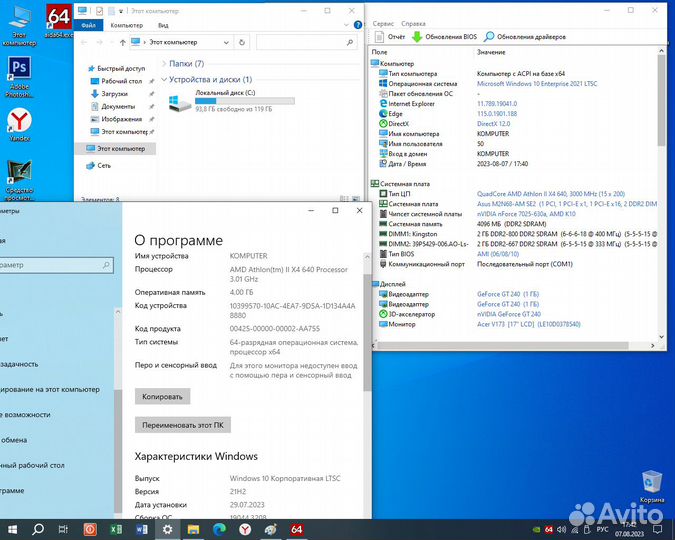Open AIDA64 Справка menu
The image size is (675, 540).
pyautogui.click(x=413, y=24)
